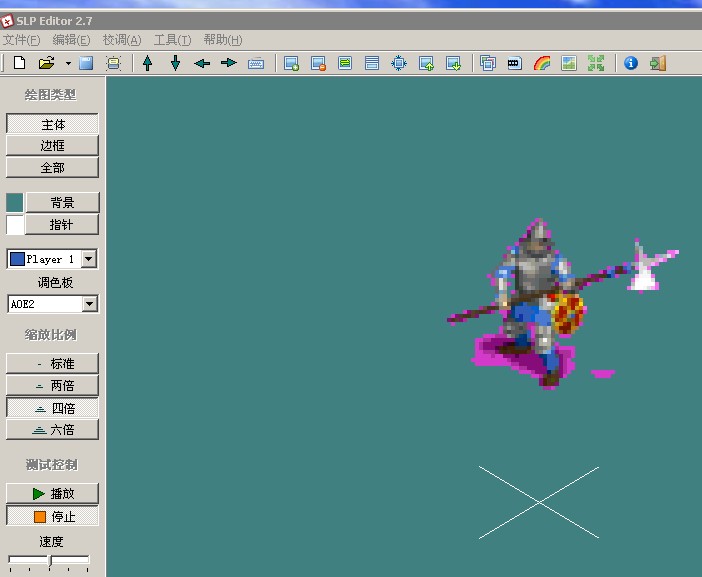Open the 文件(F) menu
Screen dimensions: 702x577
(x=21, y=40)
